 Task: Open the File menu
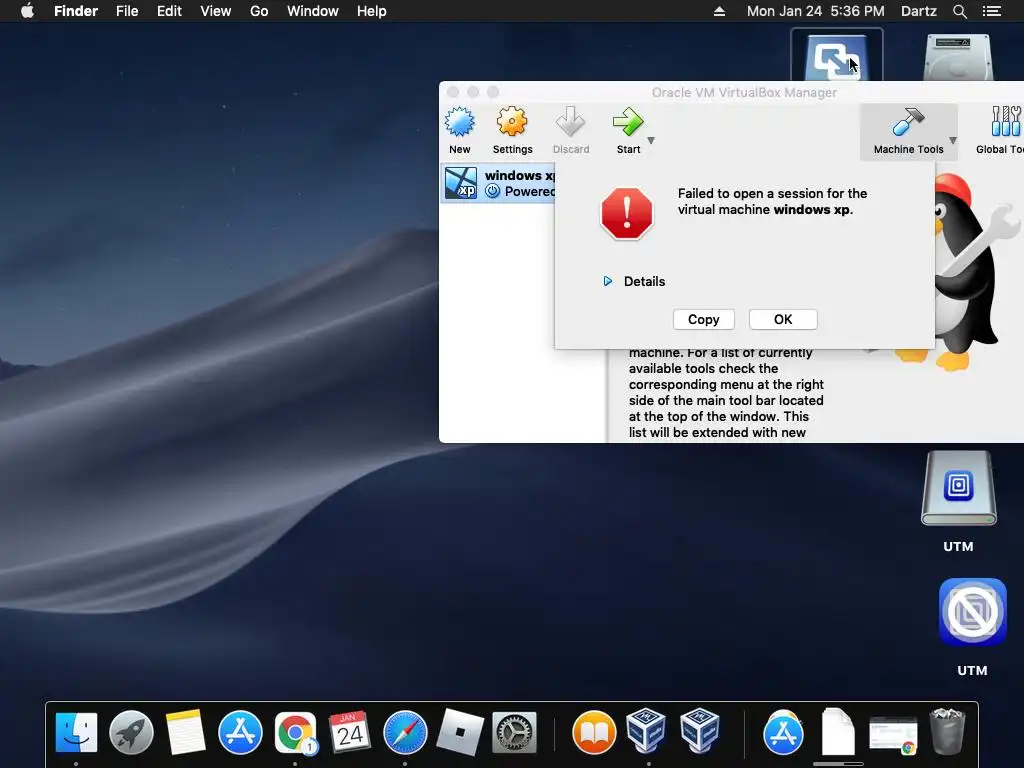(x=127, y=11)
